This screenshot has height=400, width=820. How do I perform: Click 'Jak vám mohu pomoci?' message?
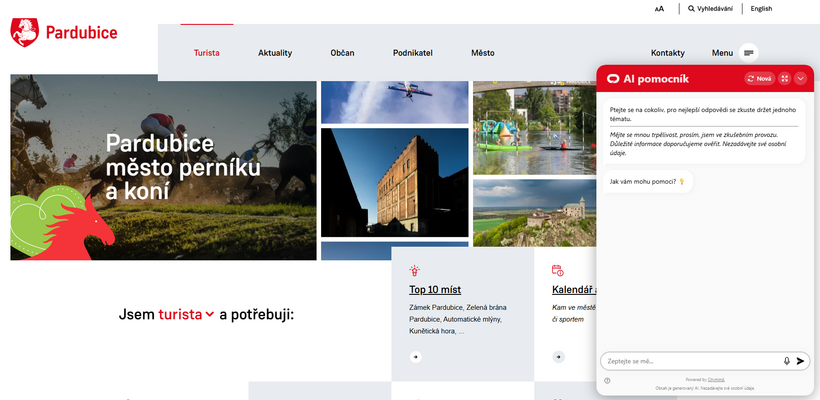click(x=647, y=181)
